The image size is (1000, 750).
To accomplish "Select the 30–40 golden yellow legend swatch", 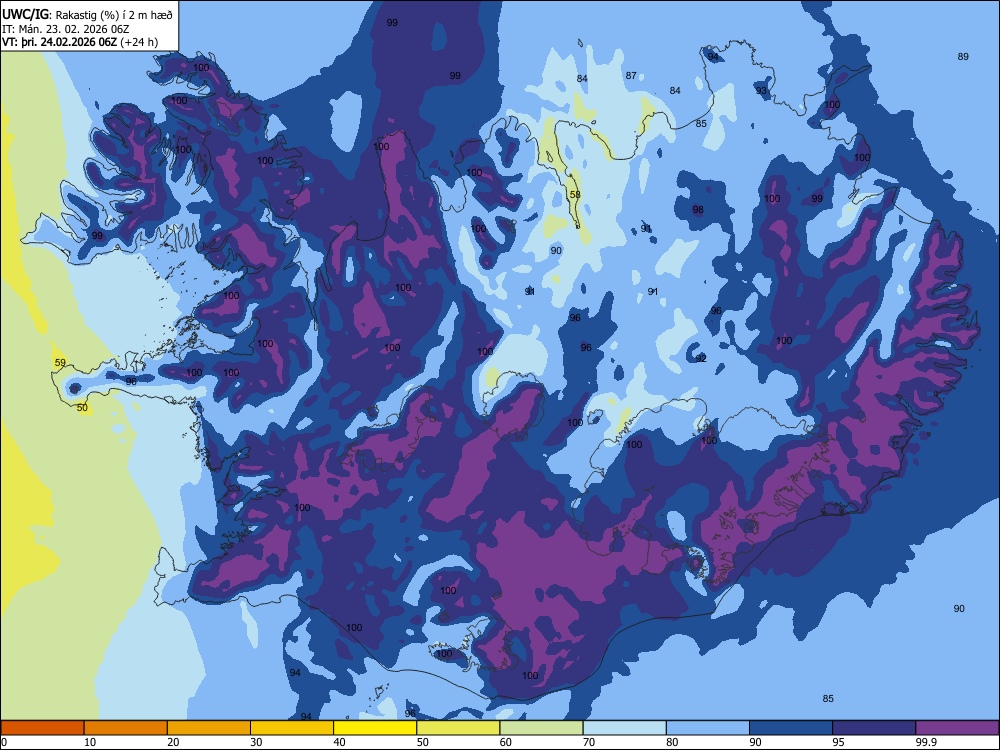I will point(292,728).
